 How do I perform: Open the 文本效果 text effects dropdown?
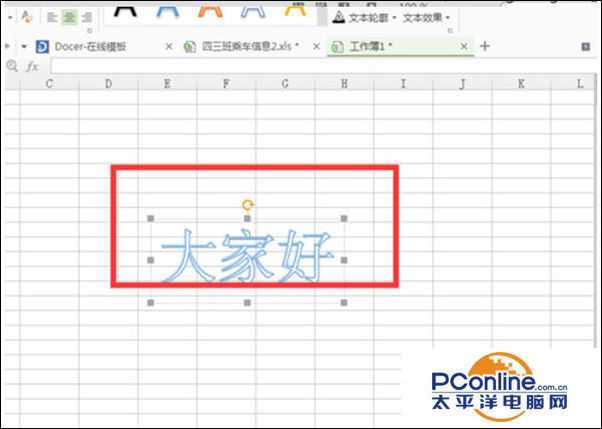pos(426,18)
